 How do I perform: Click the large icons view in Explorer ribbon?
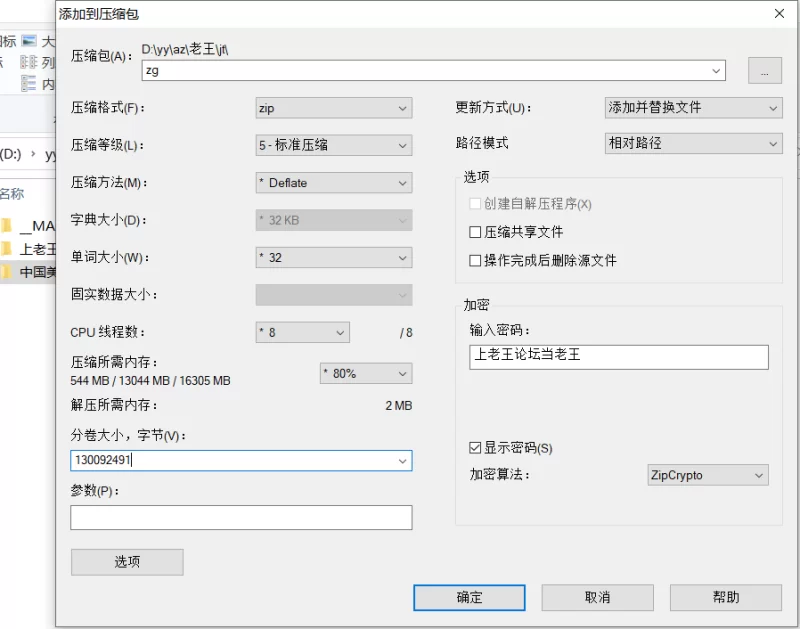(x=38, y=41)
